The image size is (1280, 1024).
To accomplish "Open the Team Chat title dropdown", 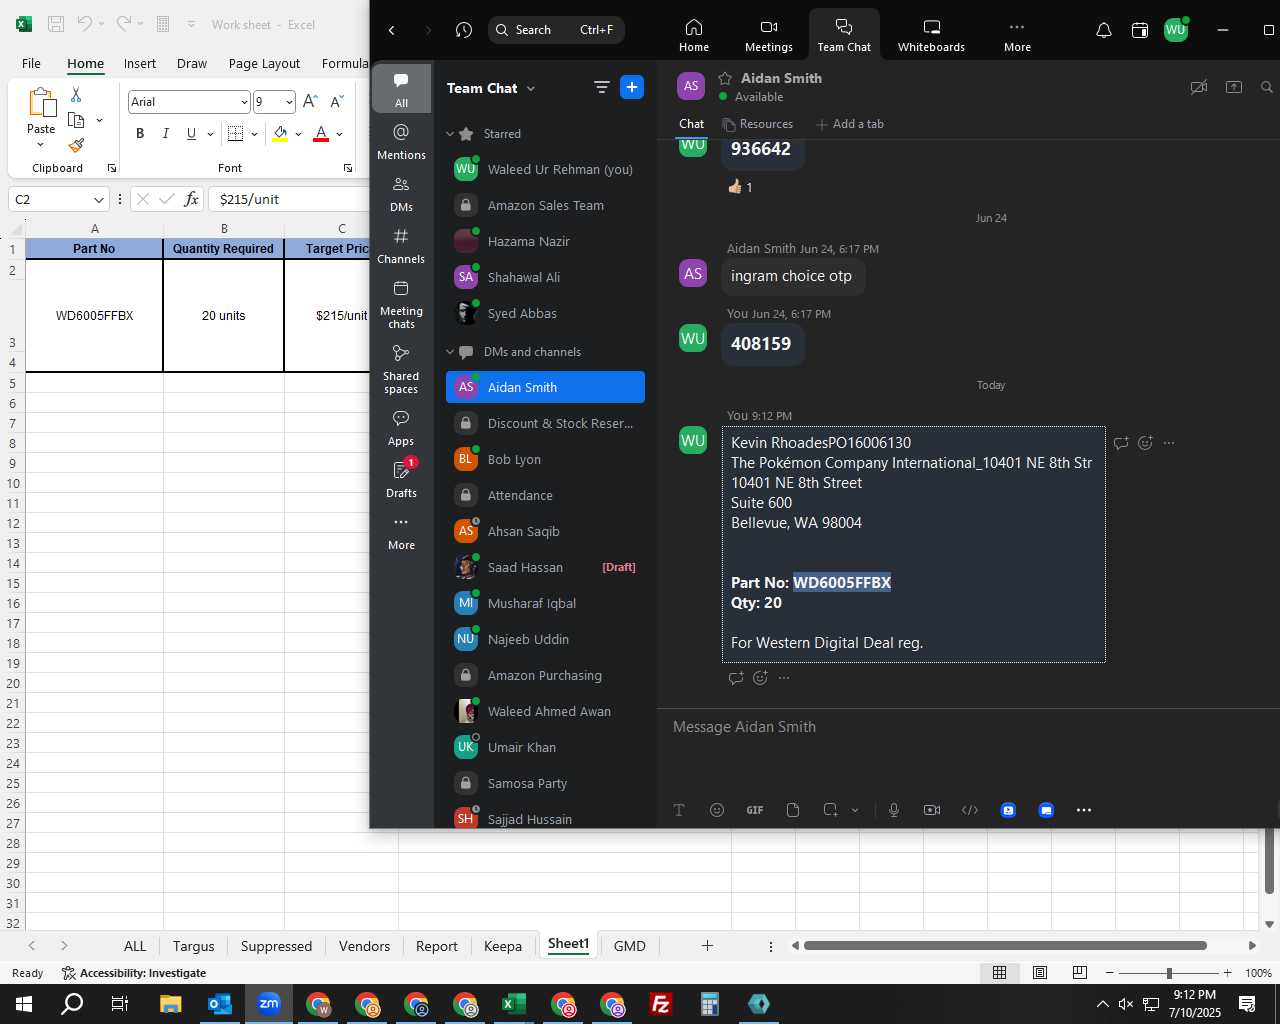I will [x=531, y=88].
